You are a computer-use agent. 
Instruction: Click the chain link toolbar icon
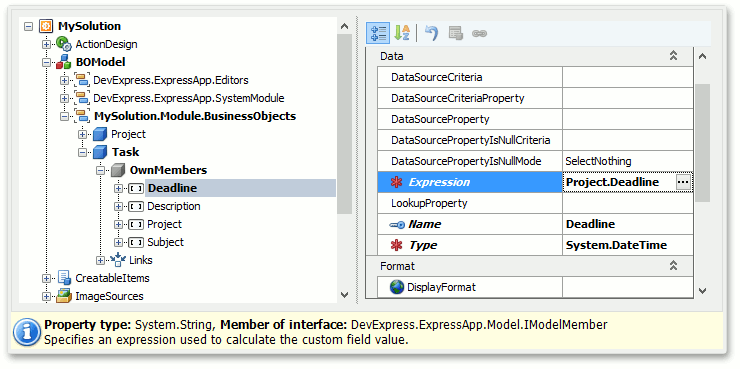pos(479,34)
